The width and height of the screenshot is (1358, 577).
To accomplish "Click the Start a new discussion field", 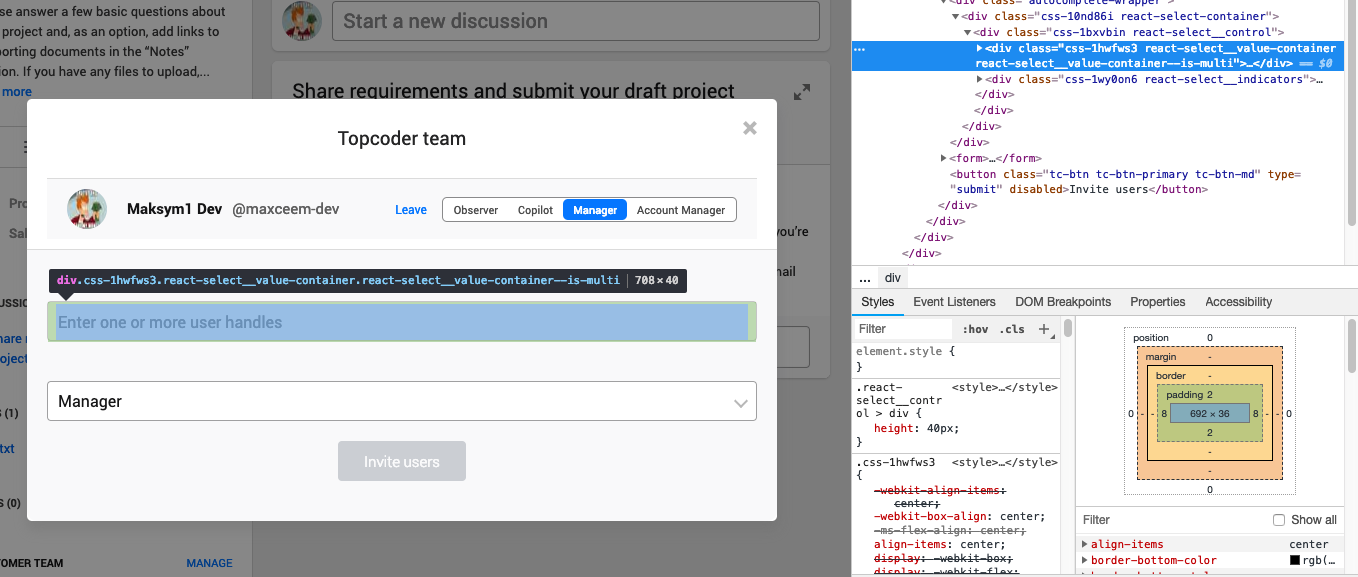I will click(x=575, y=21).
